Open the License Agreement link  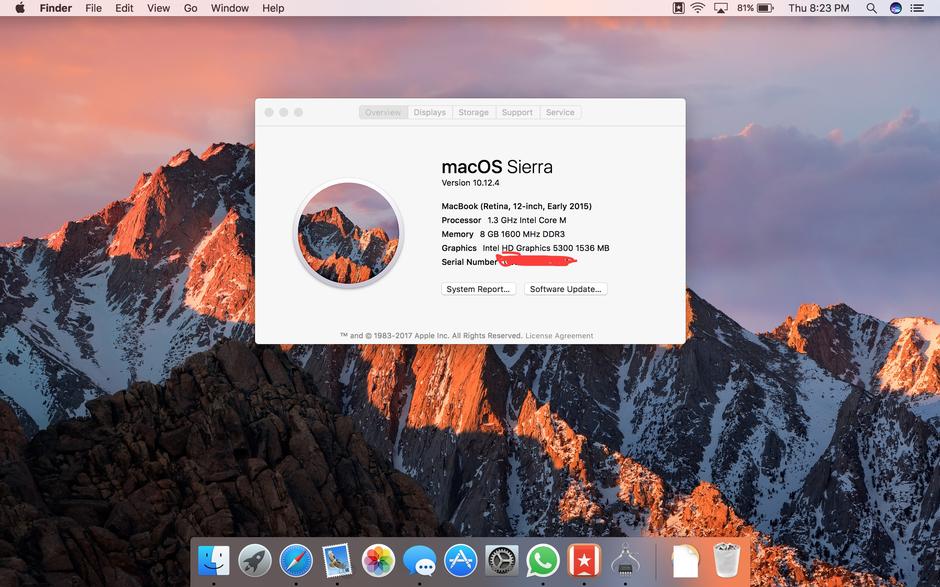tap(559, 336)
